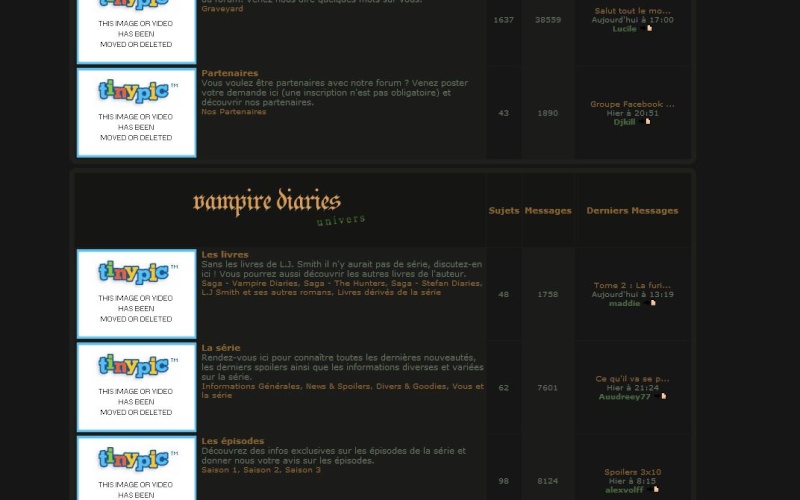Open last post icon beside Lucile

coord(646,29)
